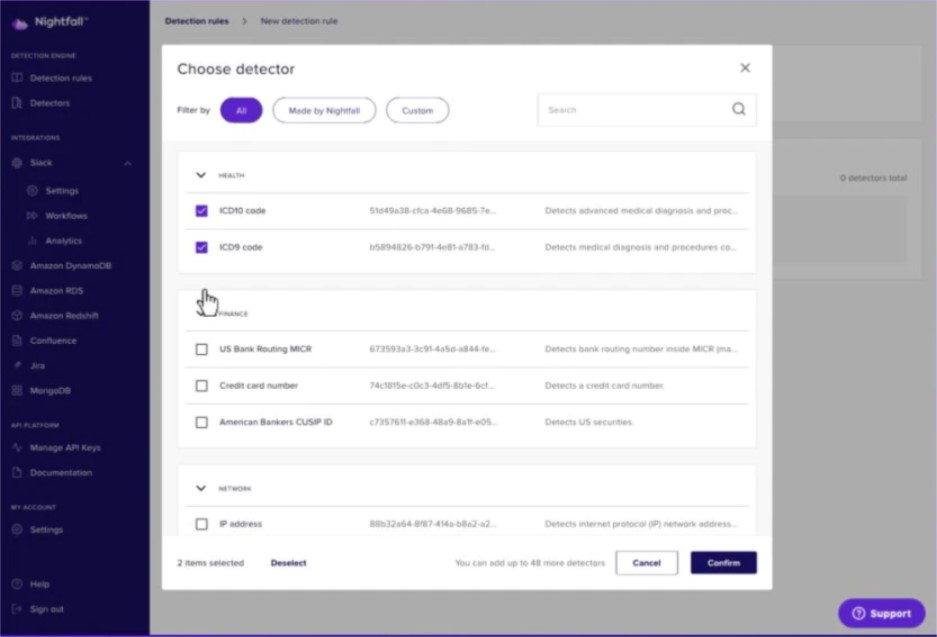Filter by Custom detectors
This screenshot has width=937, height=637.
417,111
